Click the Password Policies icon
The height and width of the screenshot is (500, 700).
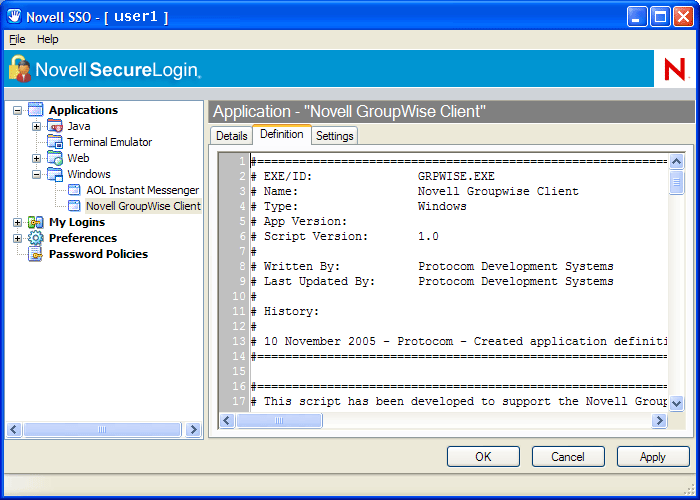[35, 254]
